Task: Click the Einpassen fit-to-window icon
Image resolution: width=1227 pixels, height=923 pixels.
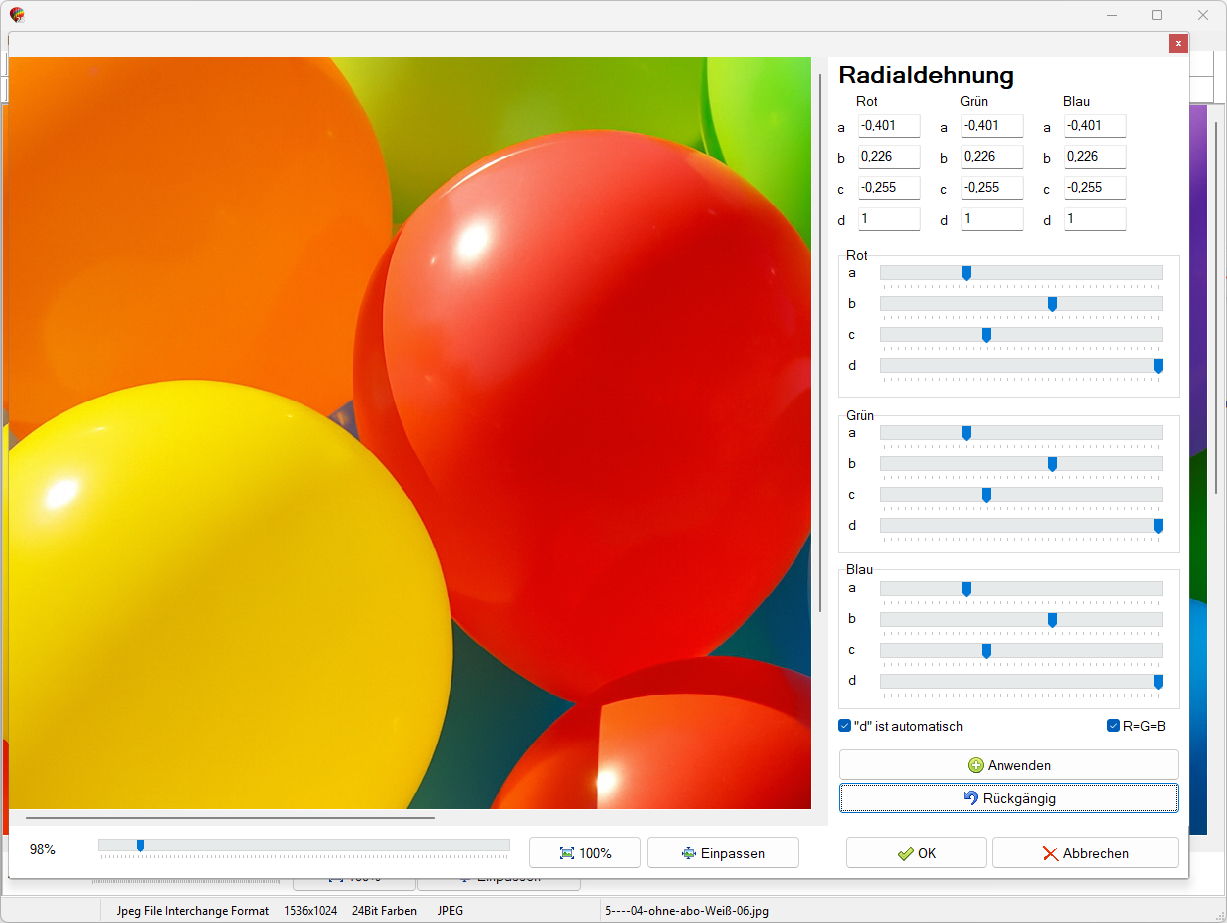Action: [x=688, y=853]
